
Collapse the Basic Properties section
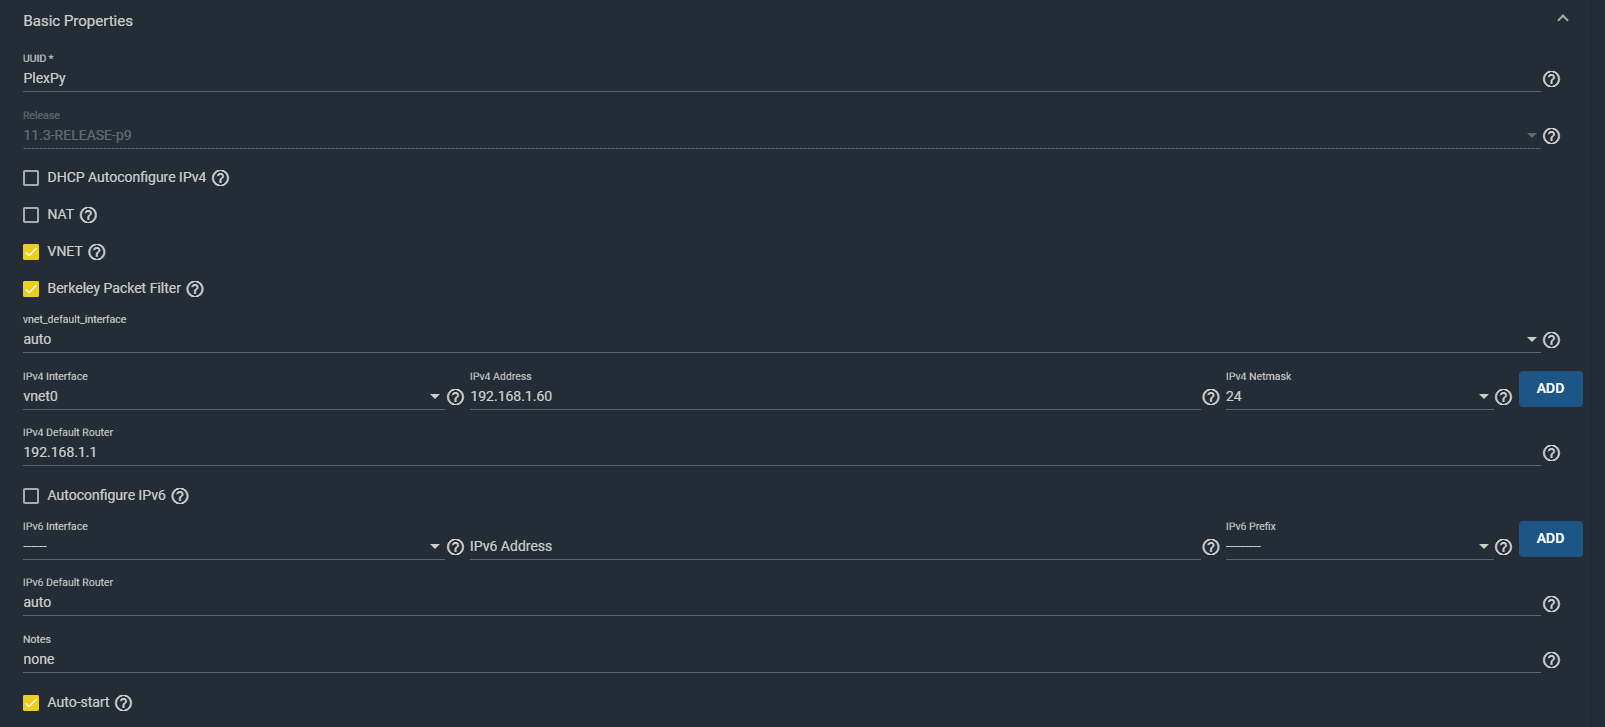point(1563,19)
